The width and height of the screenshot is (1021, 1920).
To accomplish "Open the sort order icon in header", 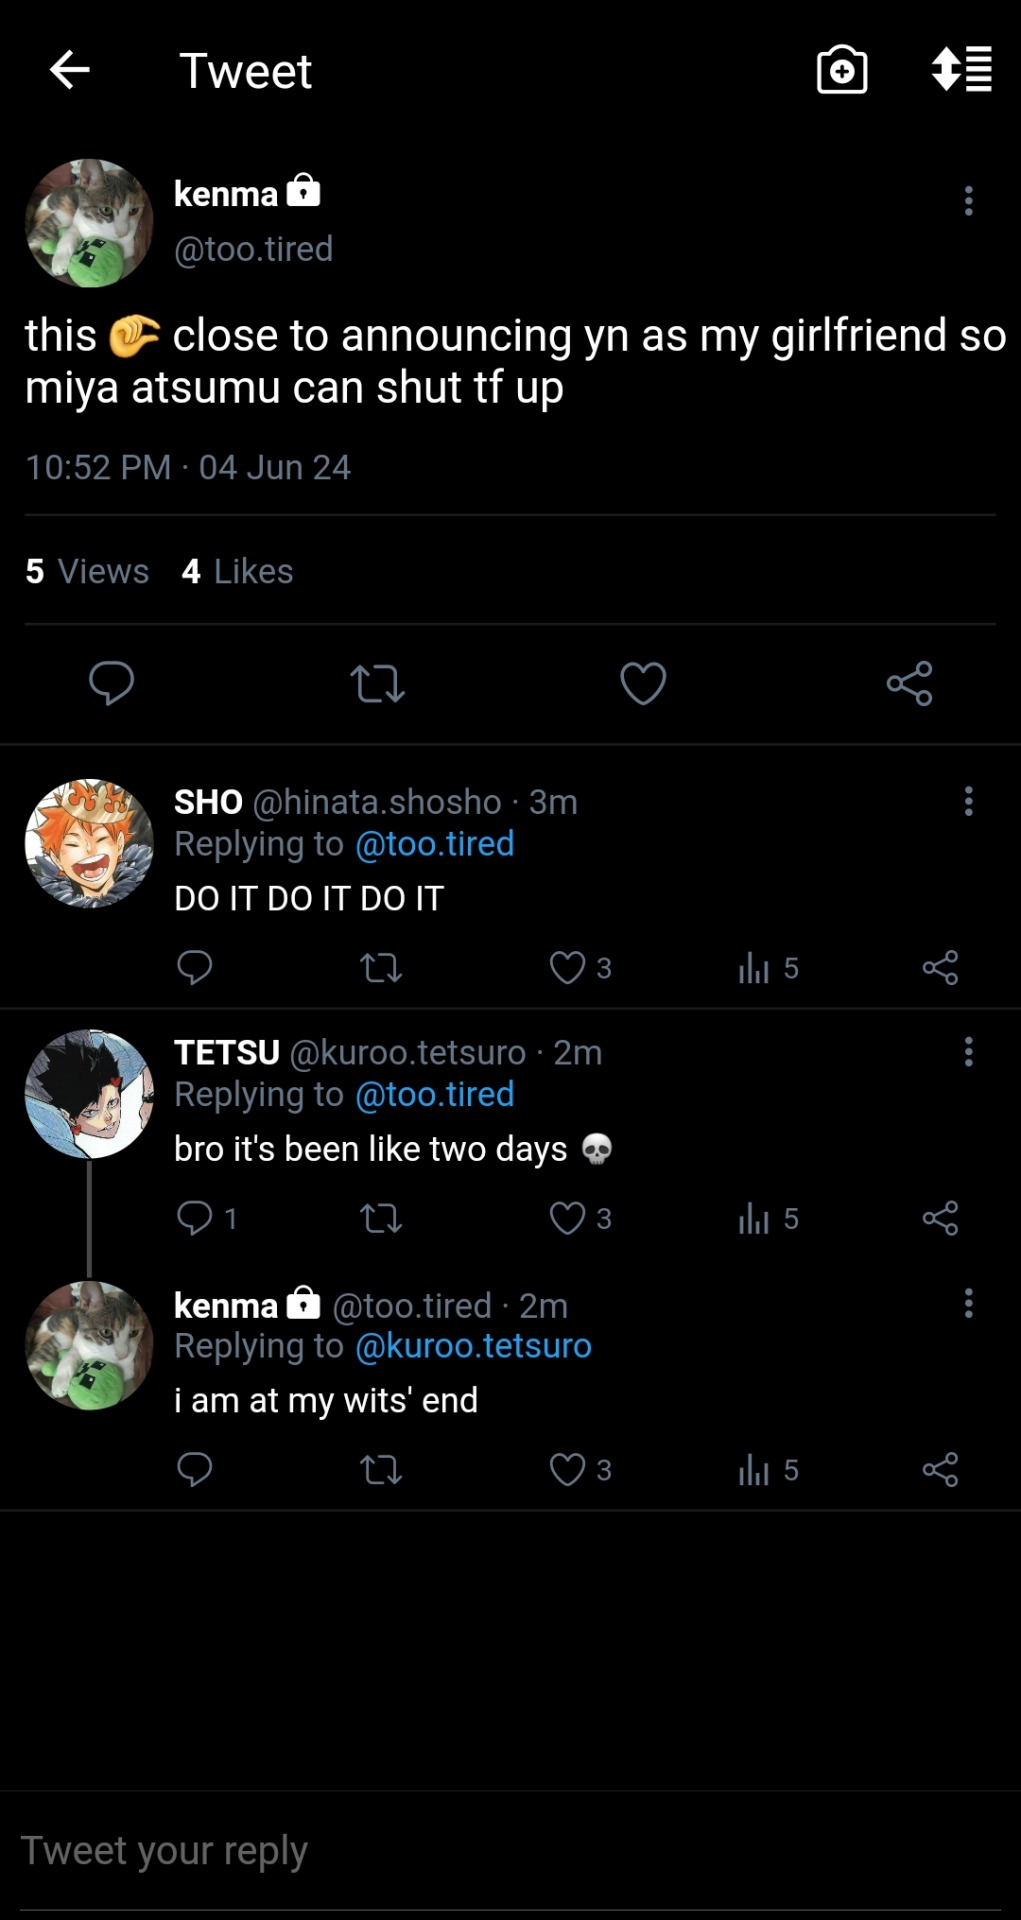I will point(961,70).
